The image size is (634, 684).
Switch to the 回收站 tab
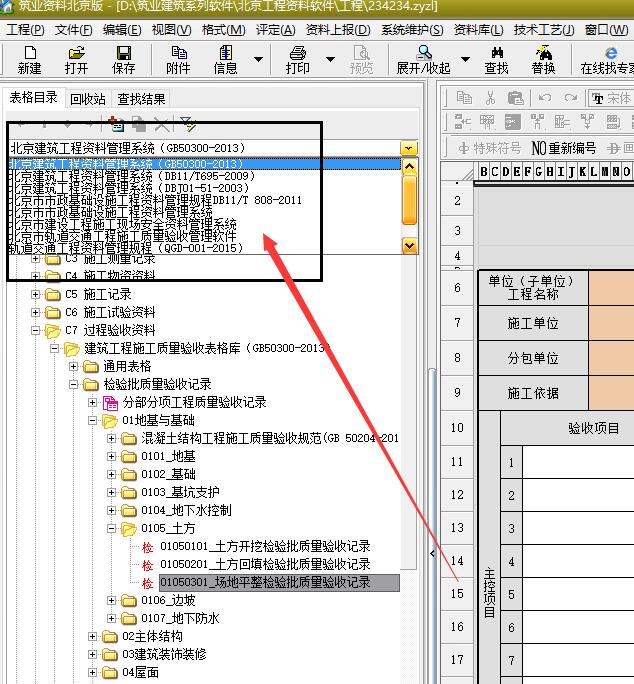tap(87, 99)
